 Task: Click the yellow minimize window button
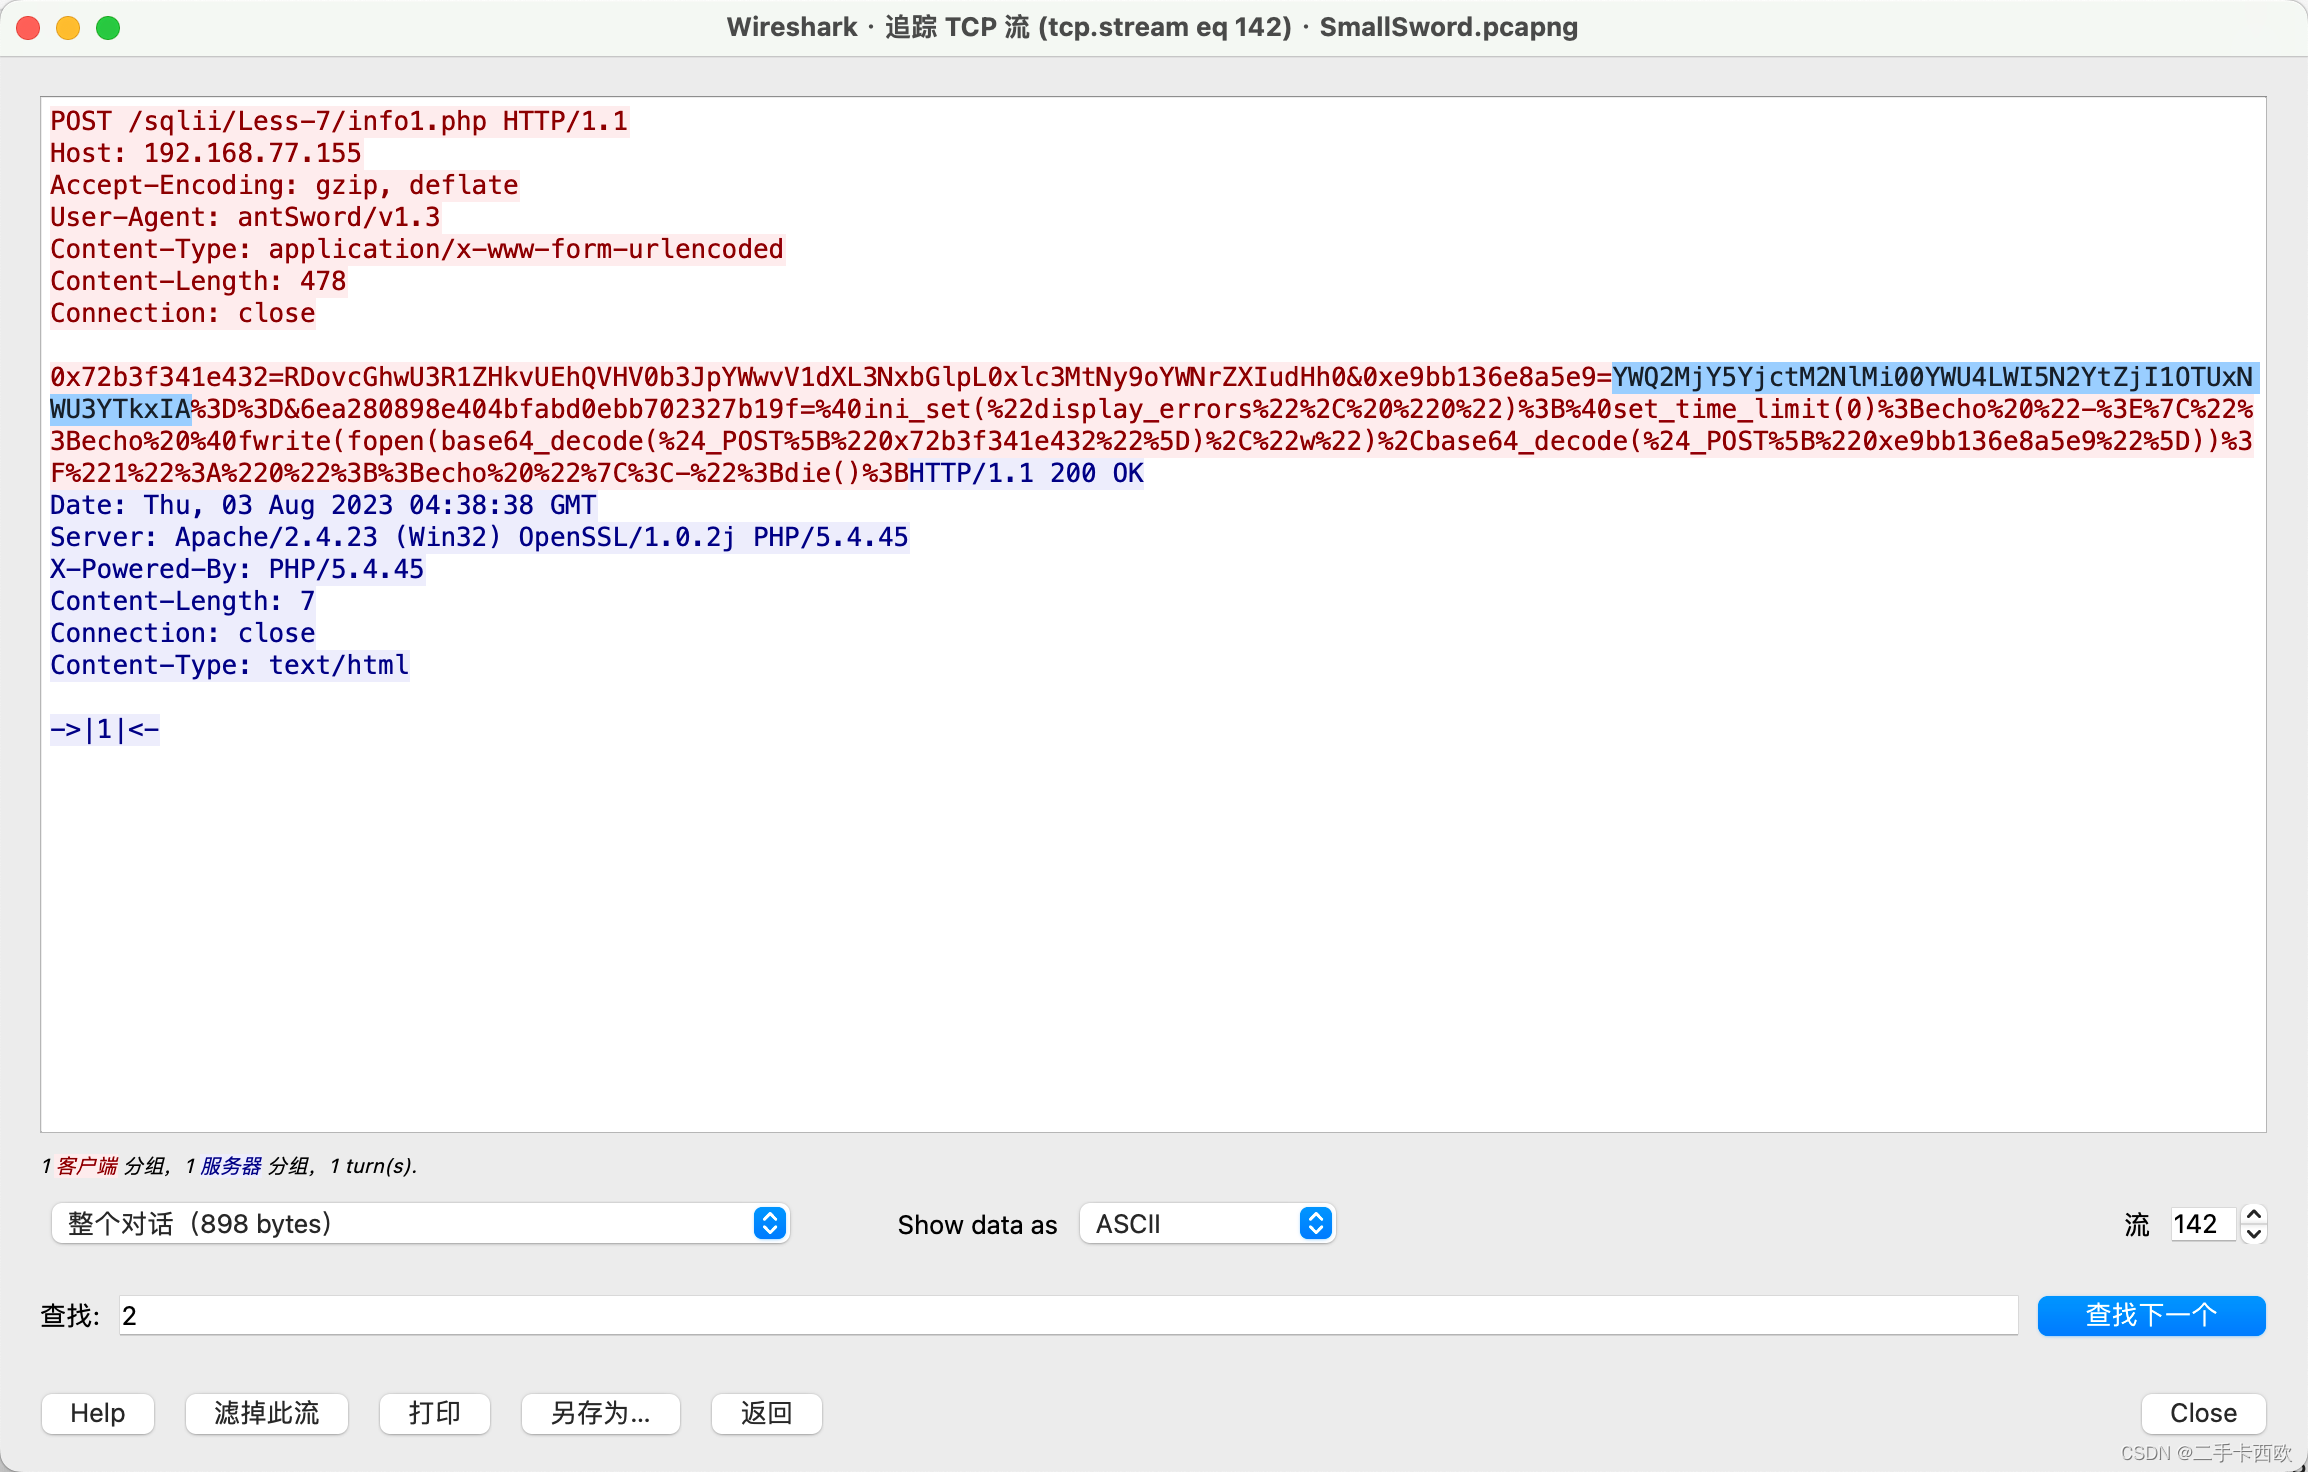click(x=68, y=28)
